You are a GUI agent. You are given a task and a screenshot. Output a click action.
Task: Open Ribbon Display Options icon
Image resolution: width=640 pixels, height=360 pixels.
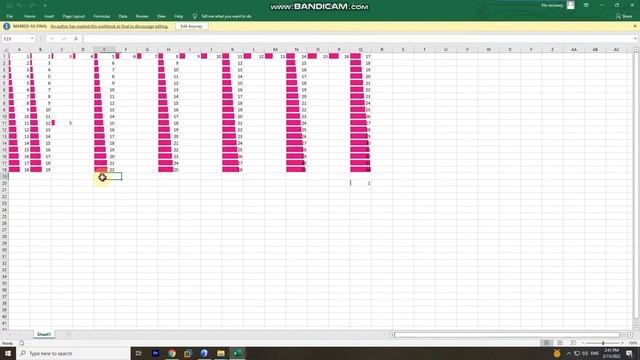586,5
